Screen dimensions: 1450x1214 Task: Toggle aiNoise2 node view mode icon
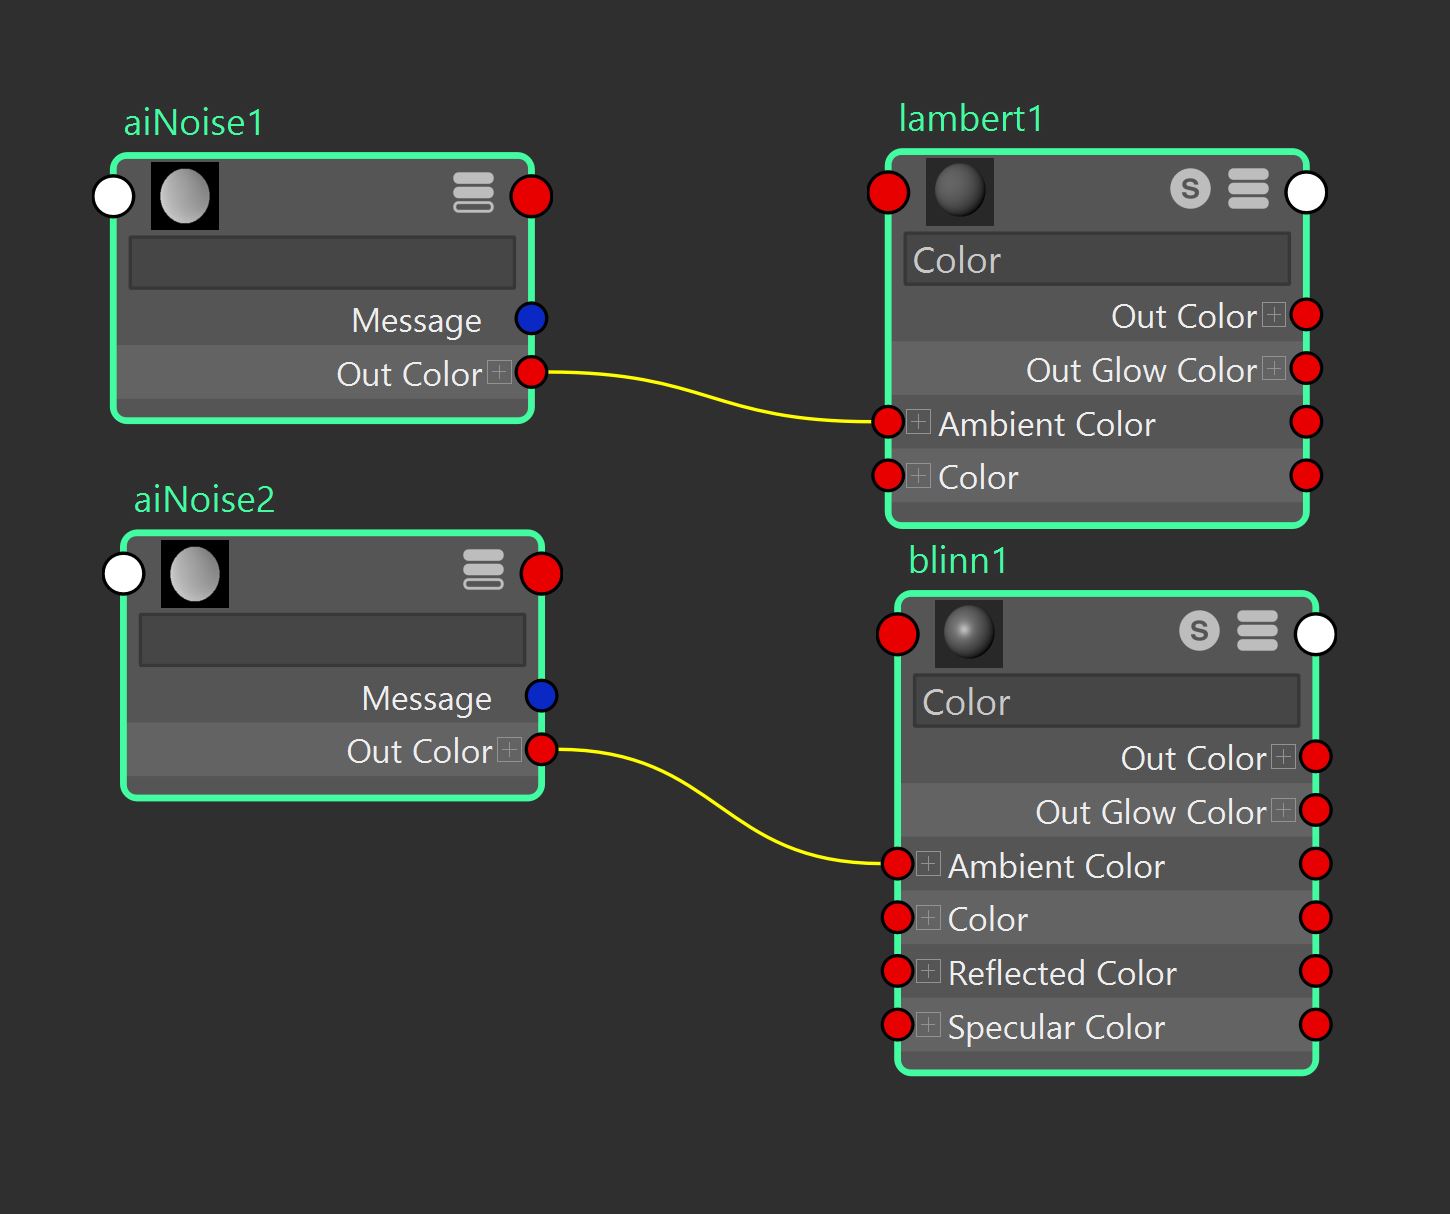point(484,570)
